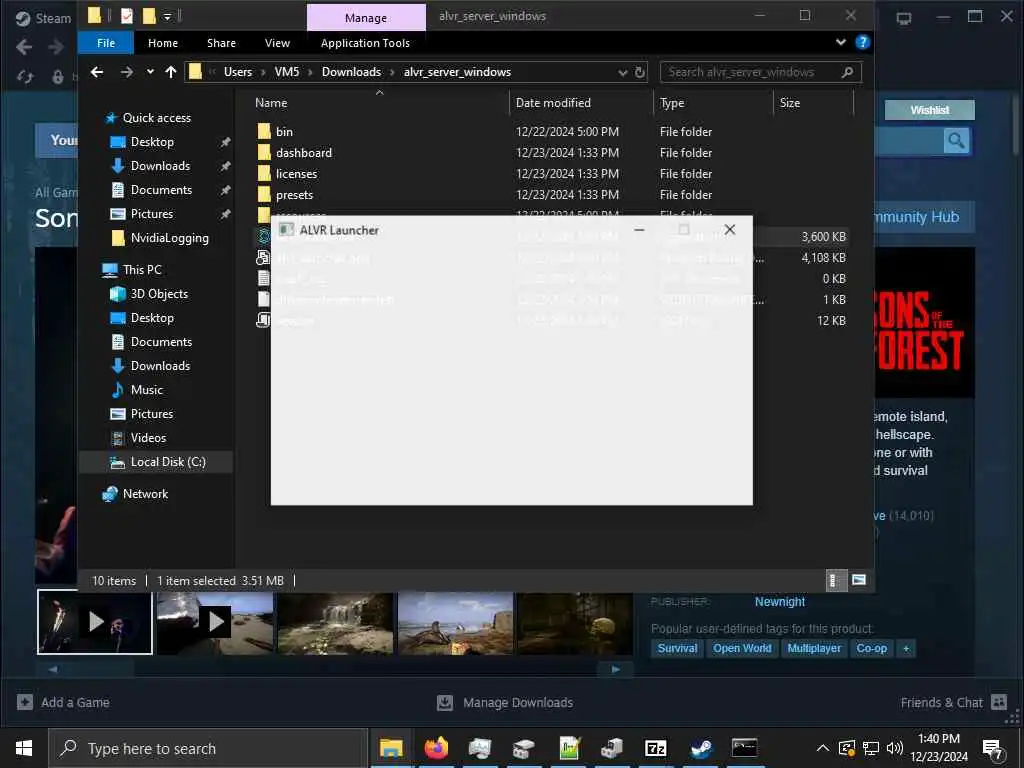This screenshot has height=768, width=1024.
Task: Click the Survival tag in Steam
Action: pyautogui.click(x=677, y=648)
